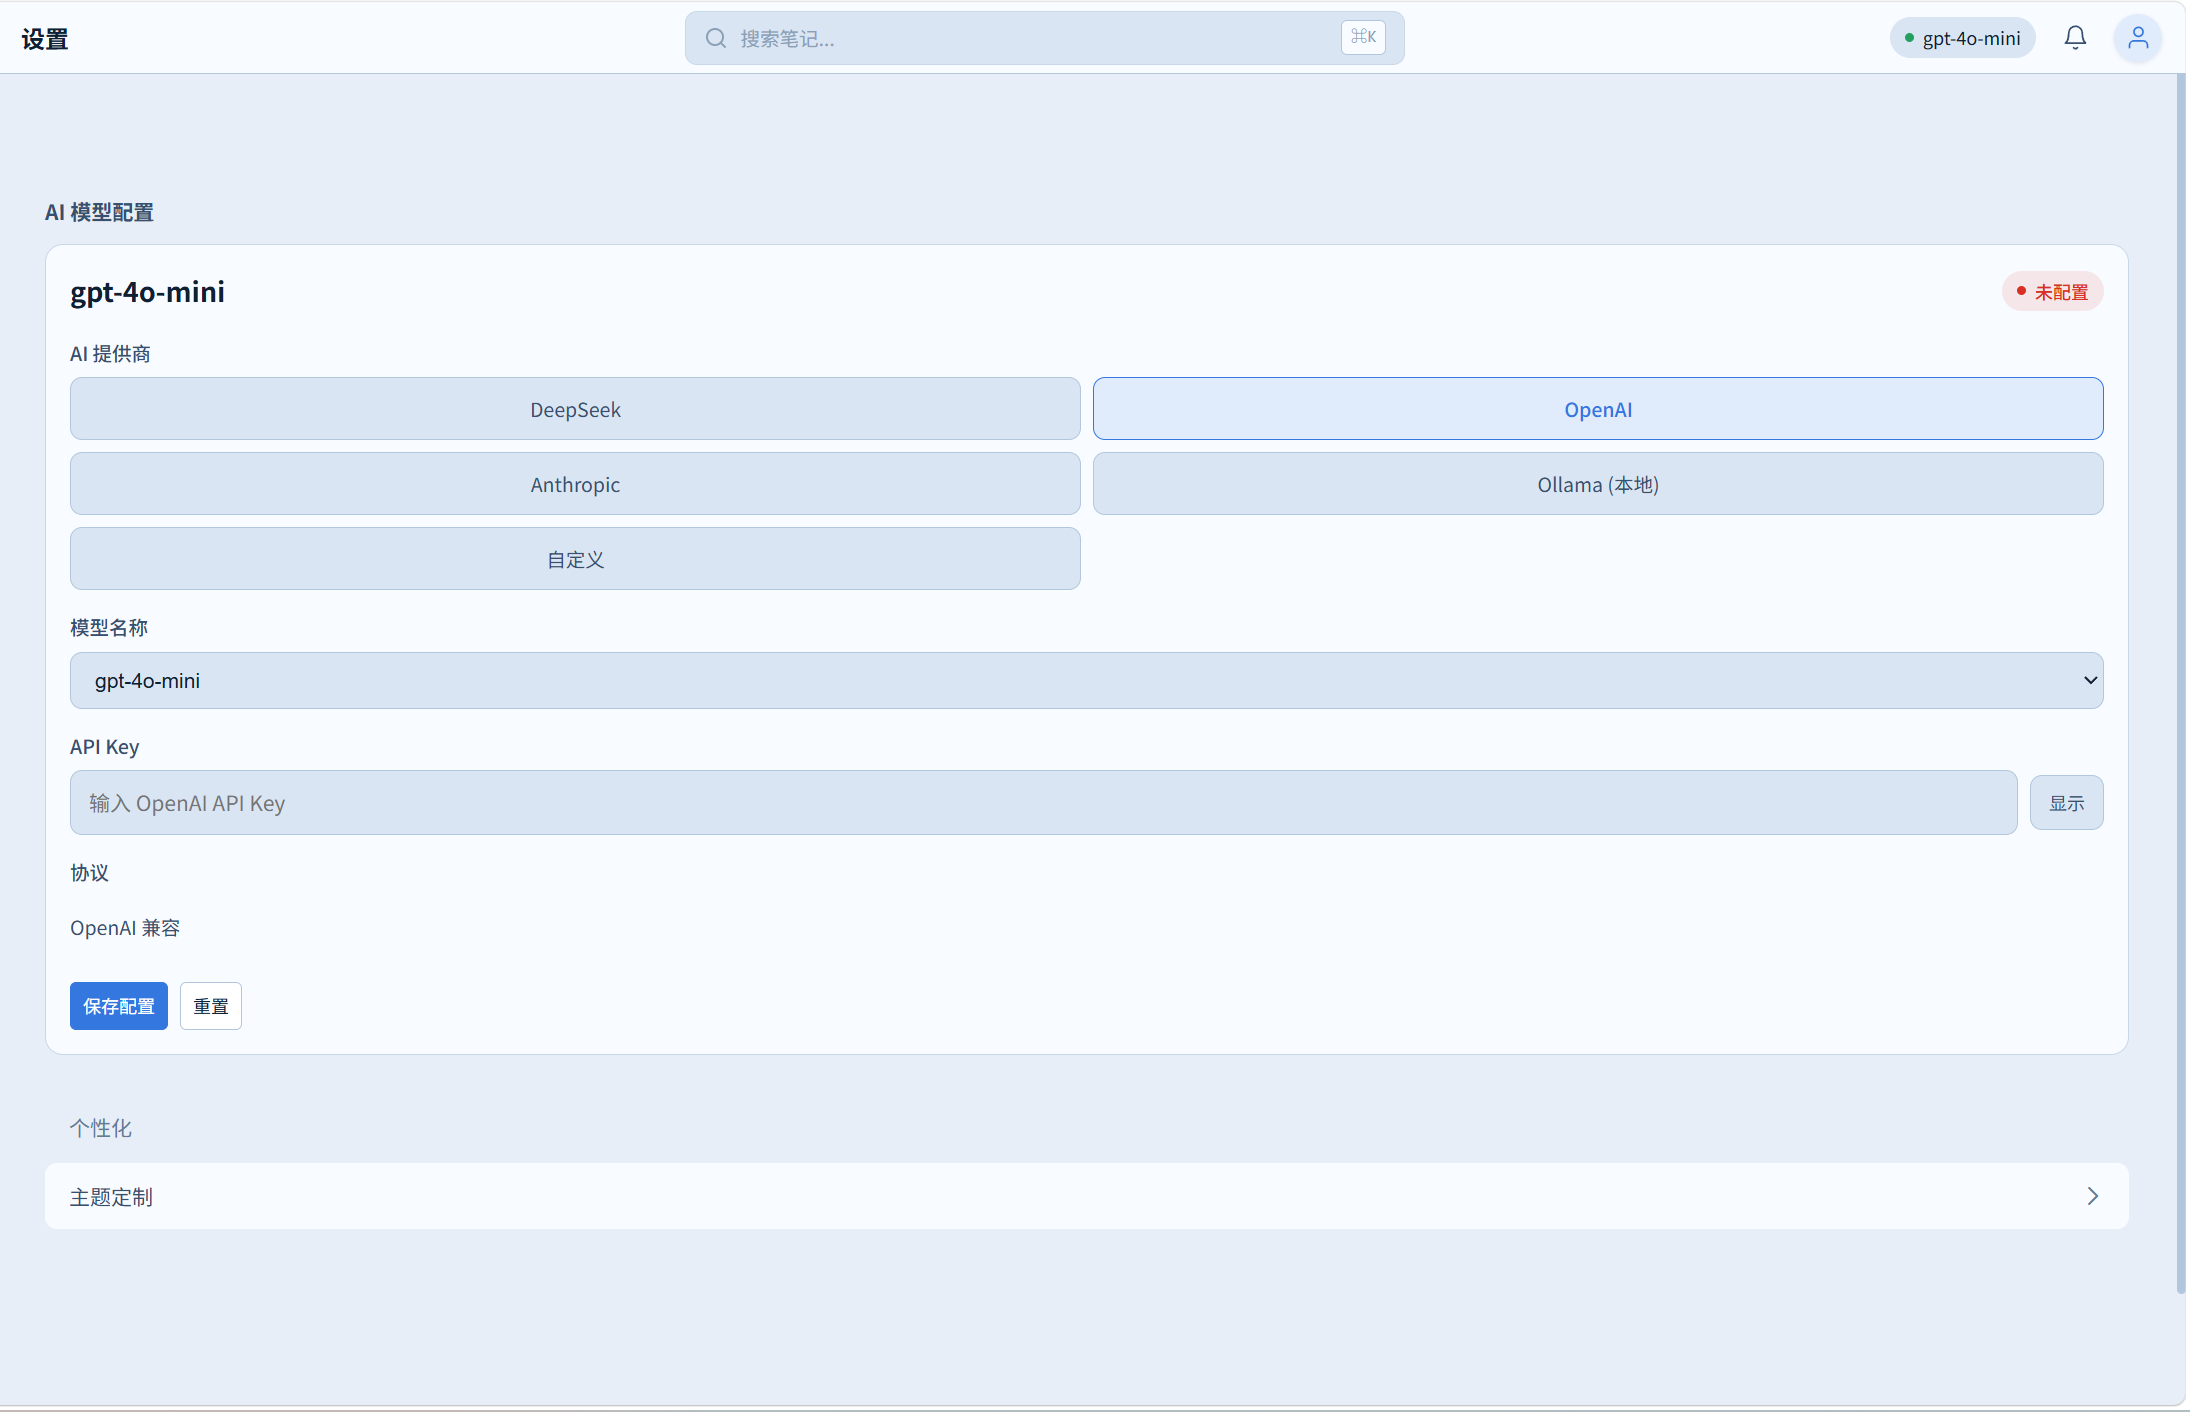
Task: Show the API key with 显示 button
Action: tap(2066, 802)
